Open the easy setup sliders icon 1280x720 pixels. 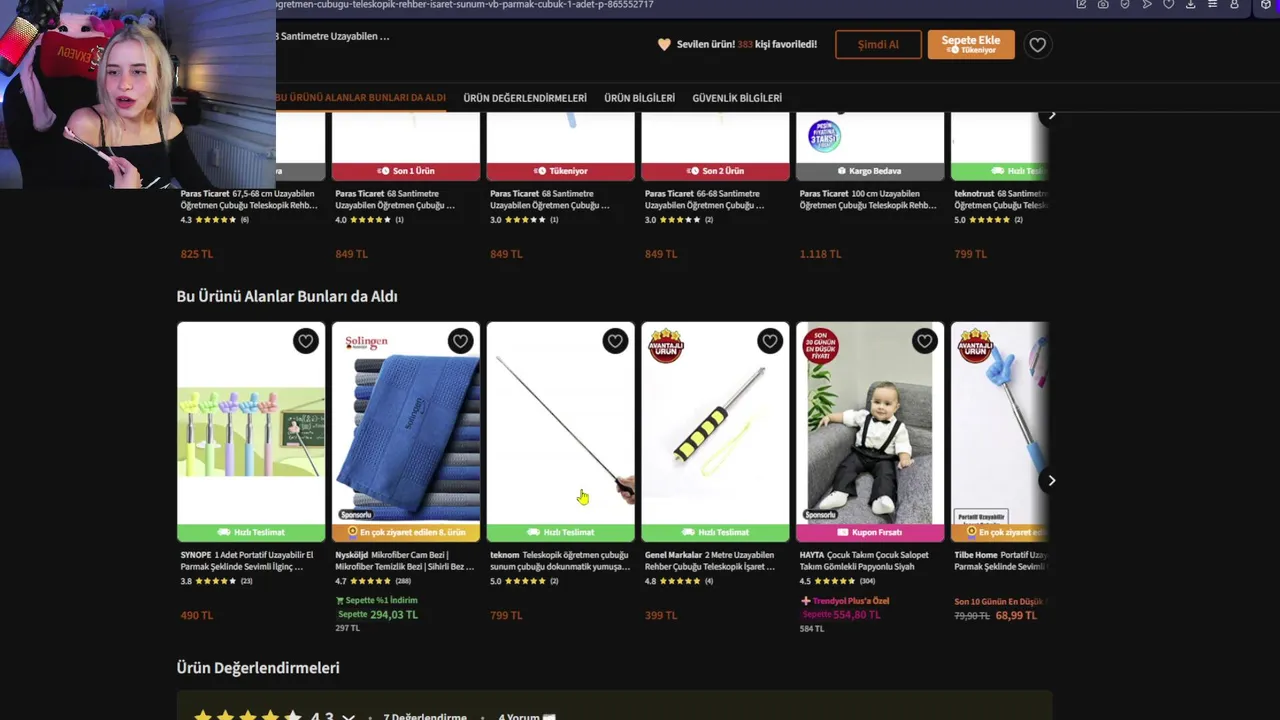(1212, 5)
